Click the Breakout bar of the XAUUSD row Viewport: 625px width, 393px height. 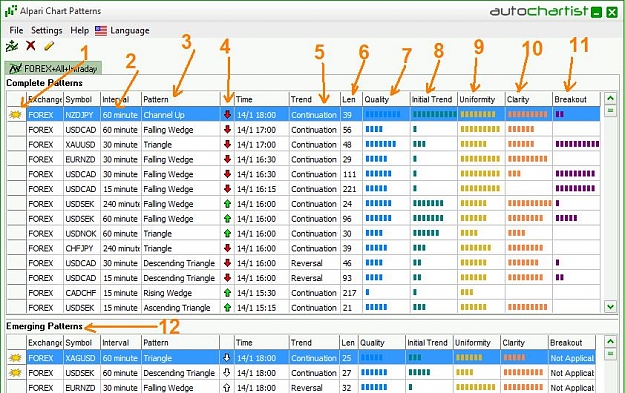577,144
